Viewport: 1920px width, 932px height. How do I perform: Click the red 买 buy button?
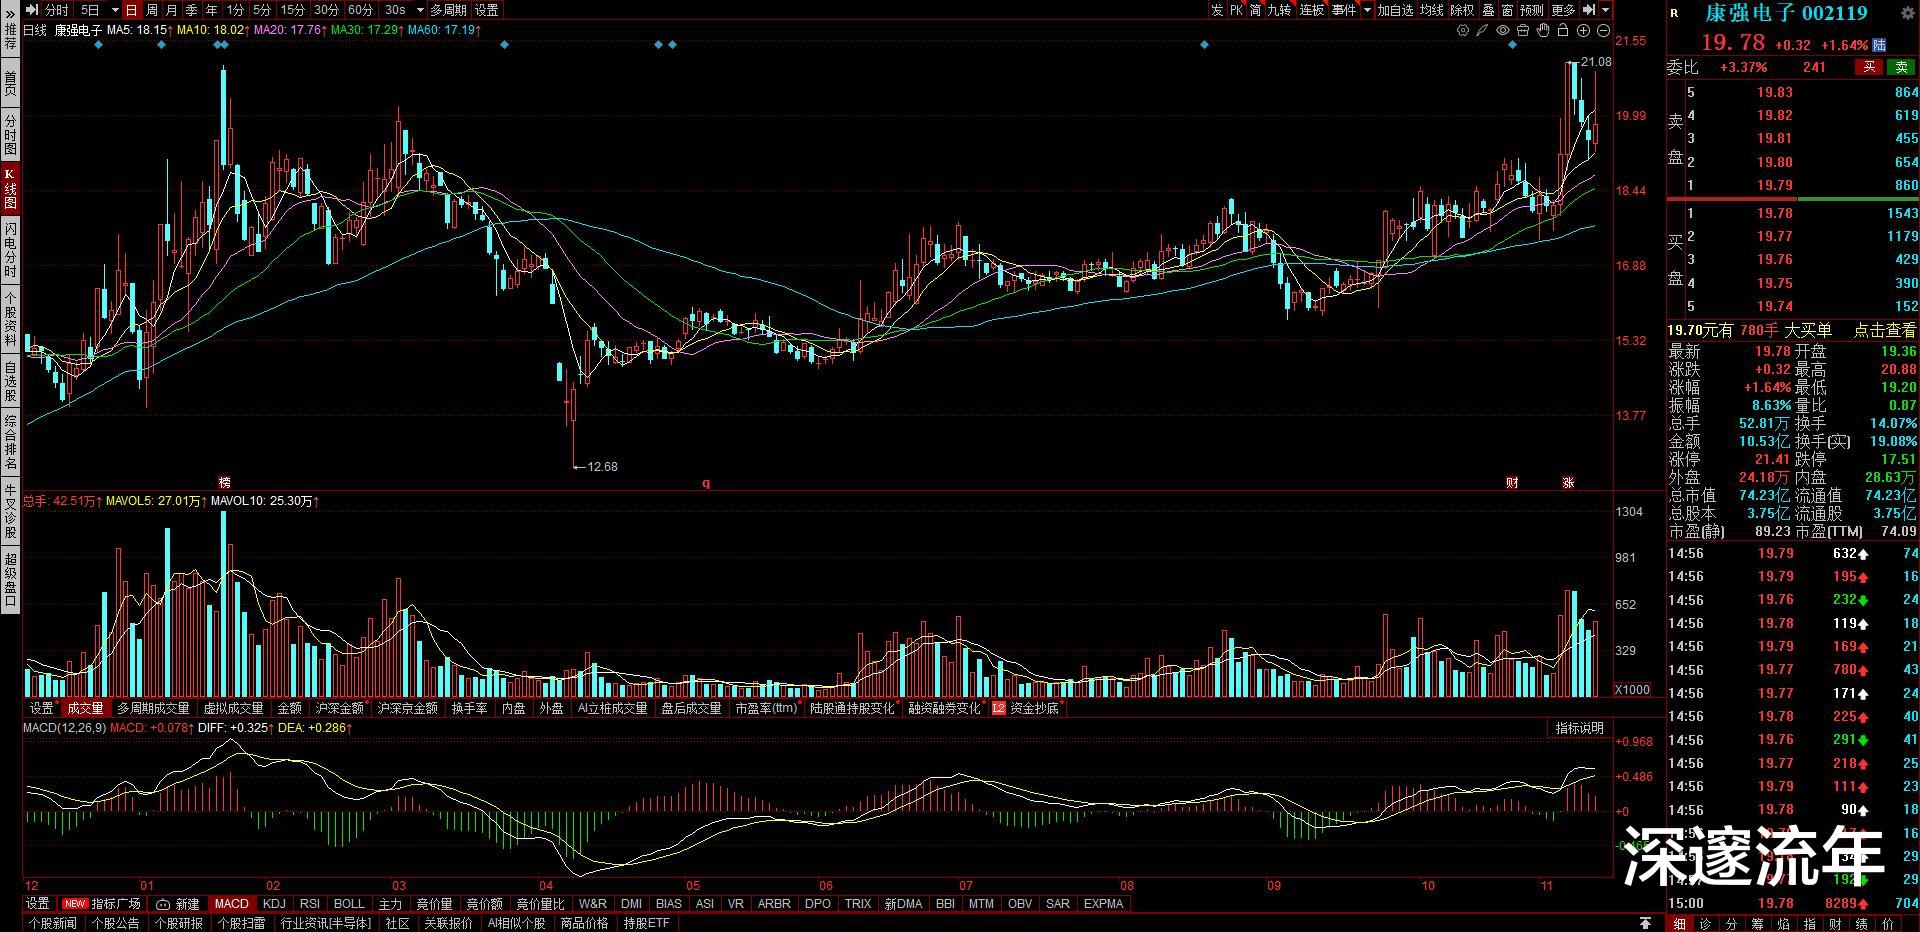pyautogui.click(x=1868, y=67)
